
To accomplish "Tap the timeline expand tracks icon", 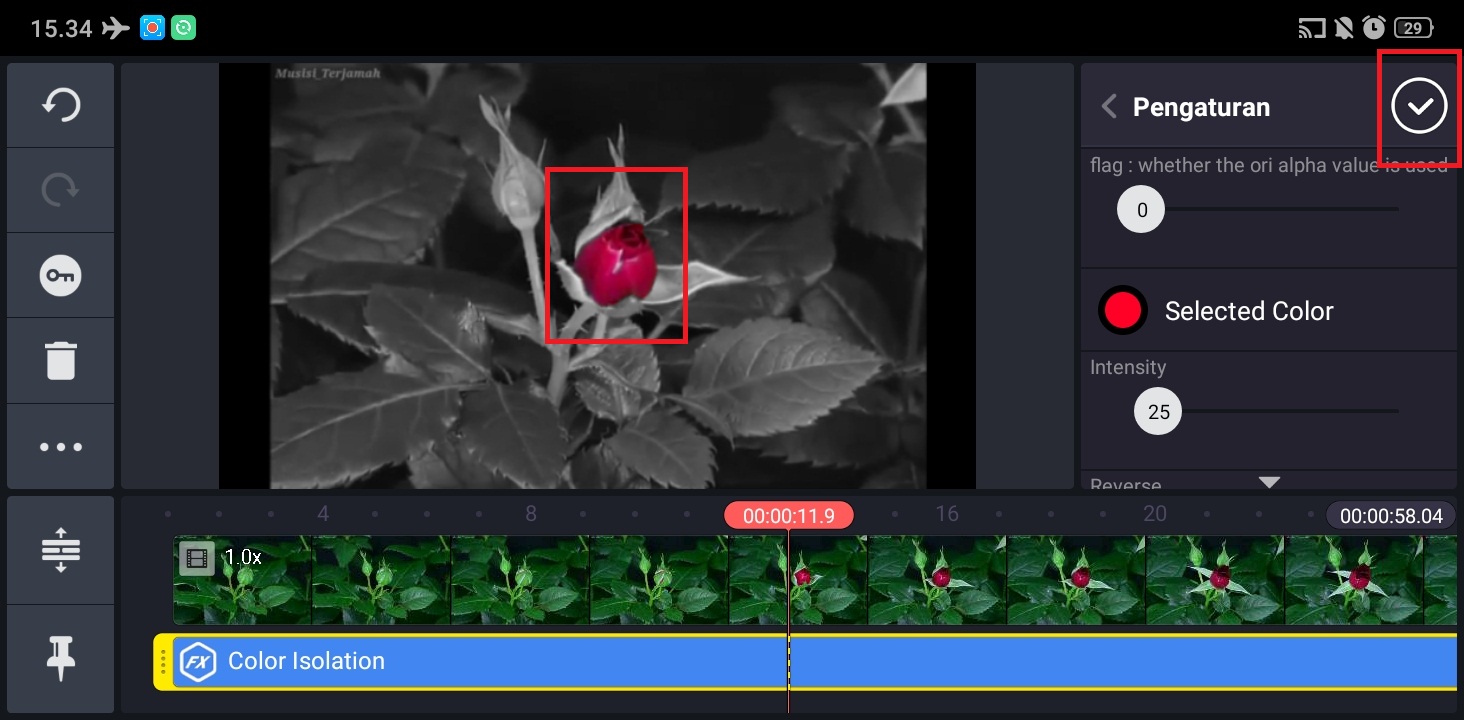I will coord(61,549).
